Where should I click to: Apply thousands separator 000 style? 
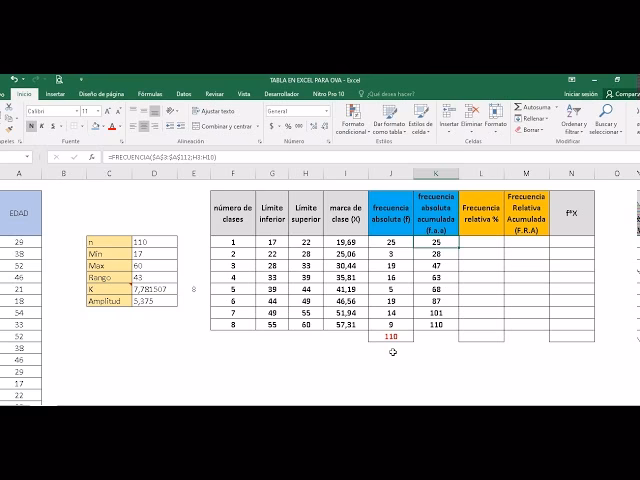tap(299, 126)
